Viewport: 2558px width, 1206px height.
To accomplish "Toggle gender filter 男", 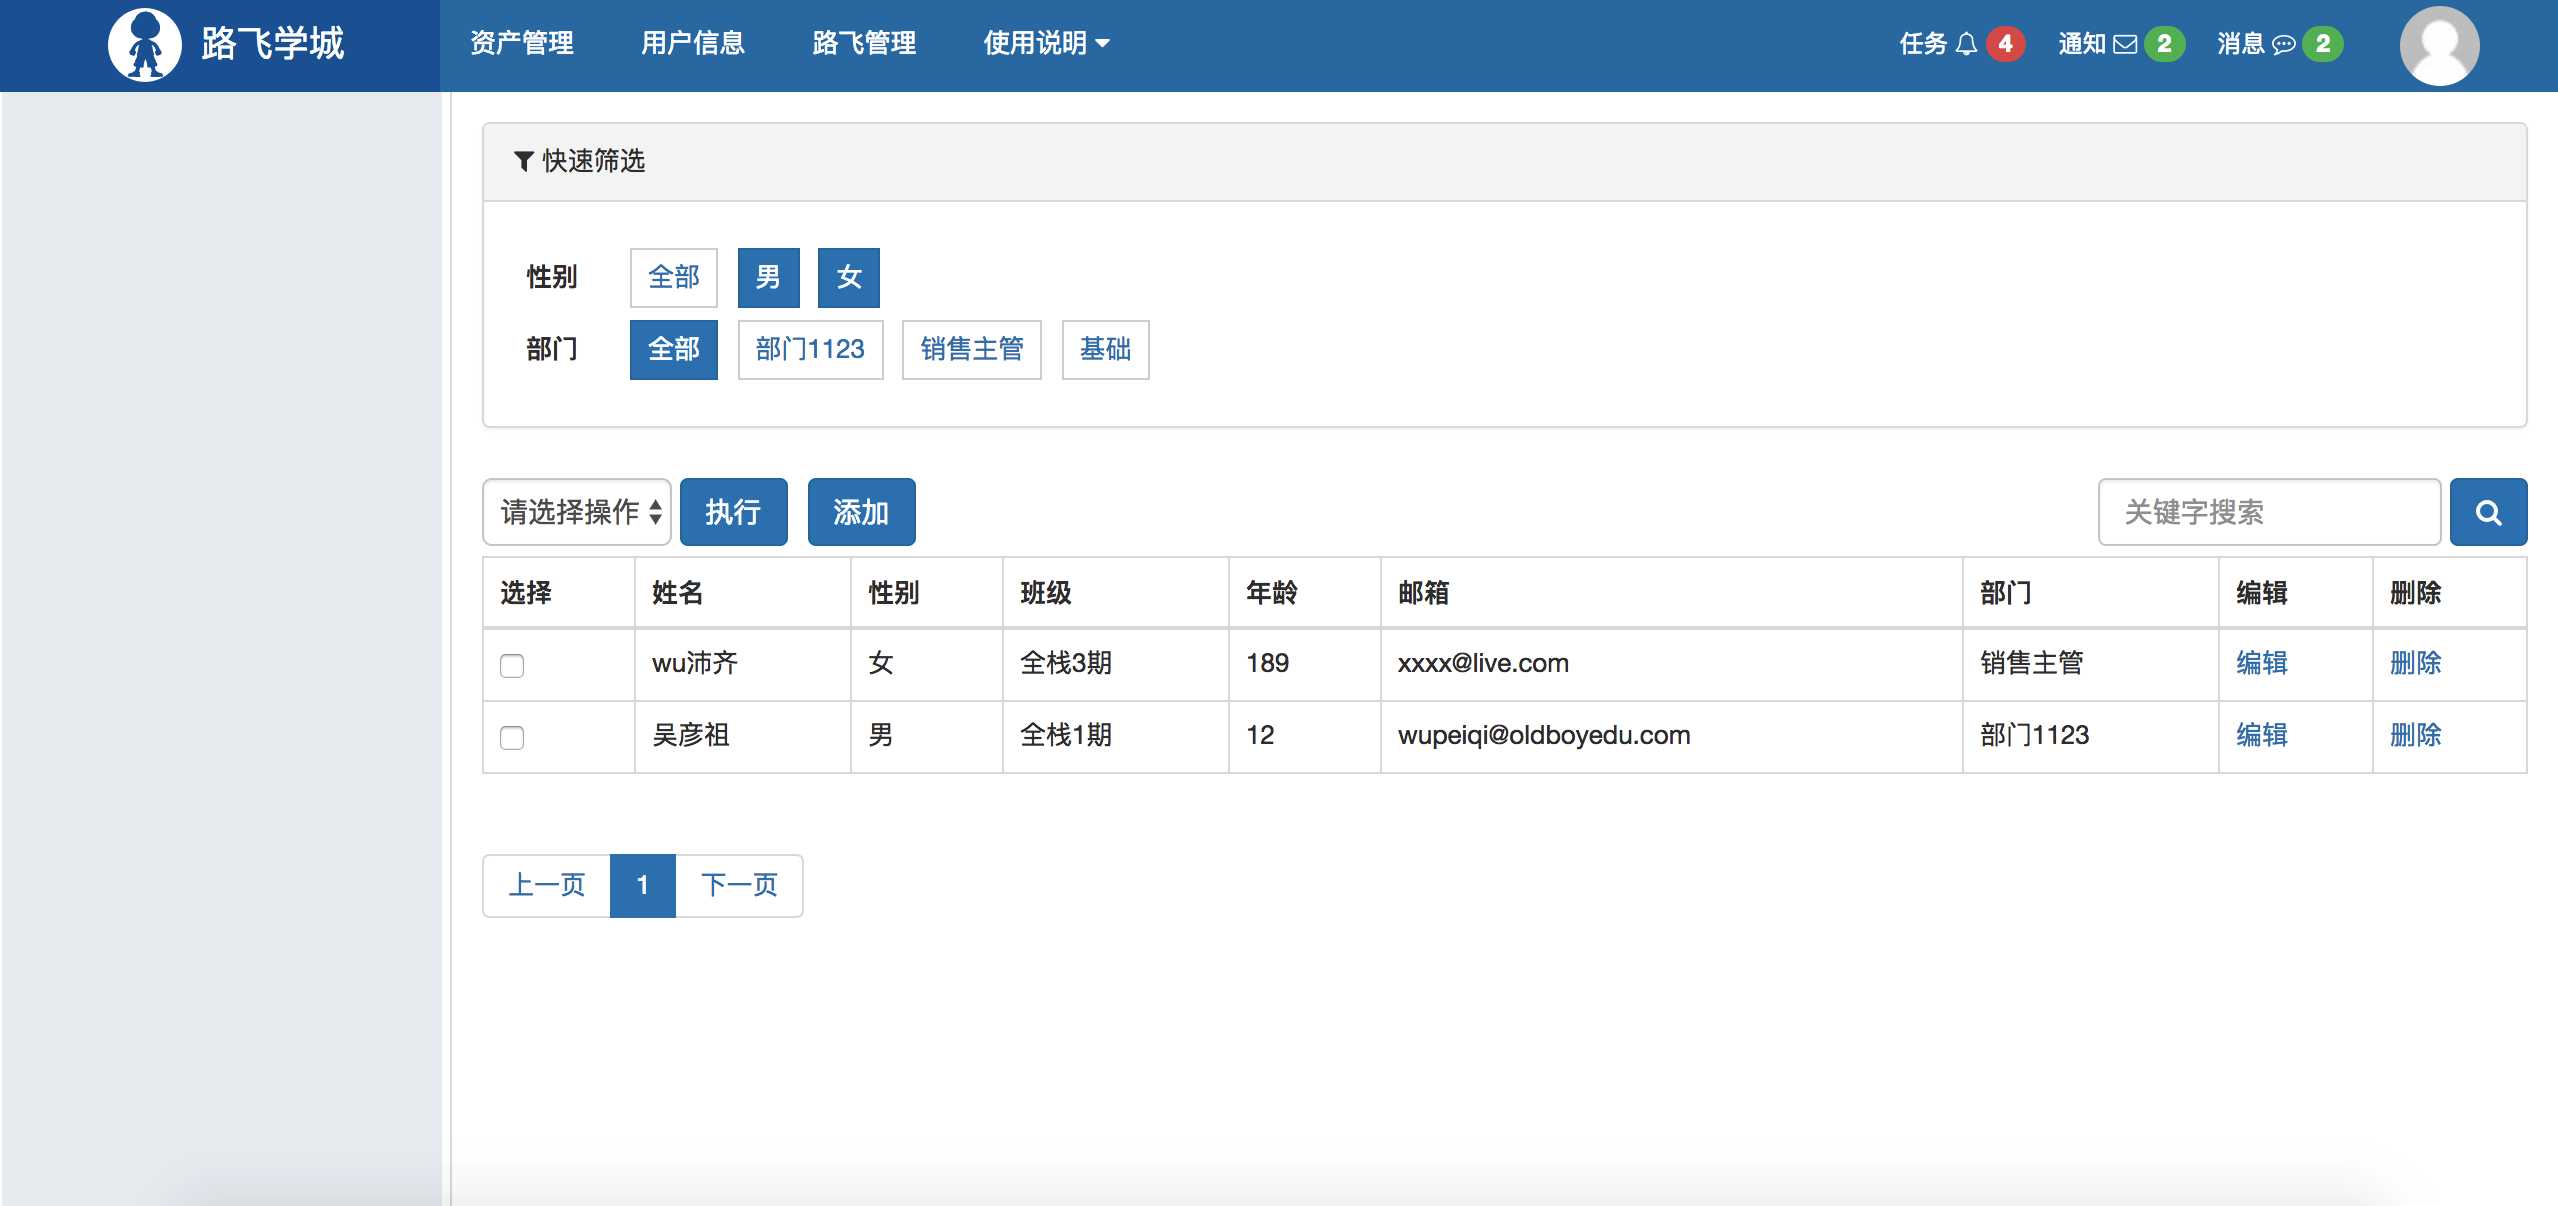I will pos(768,277).
